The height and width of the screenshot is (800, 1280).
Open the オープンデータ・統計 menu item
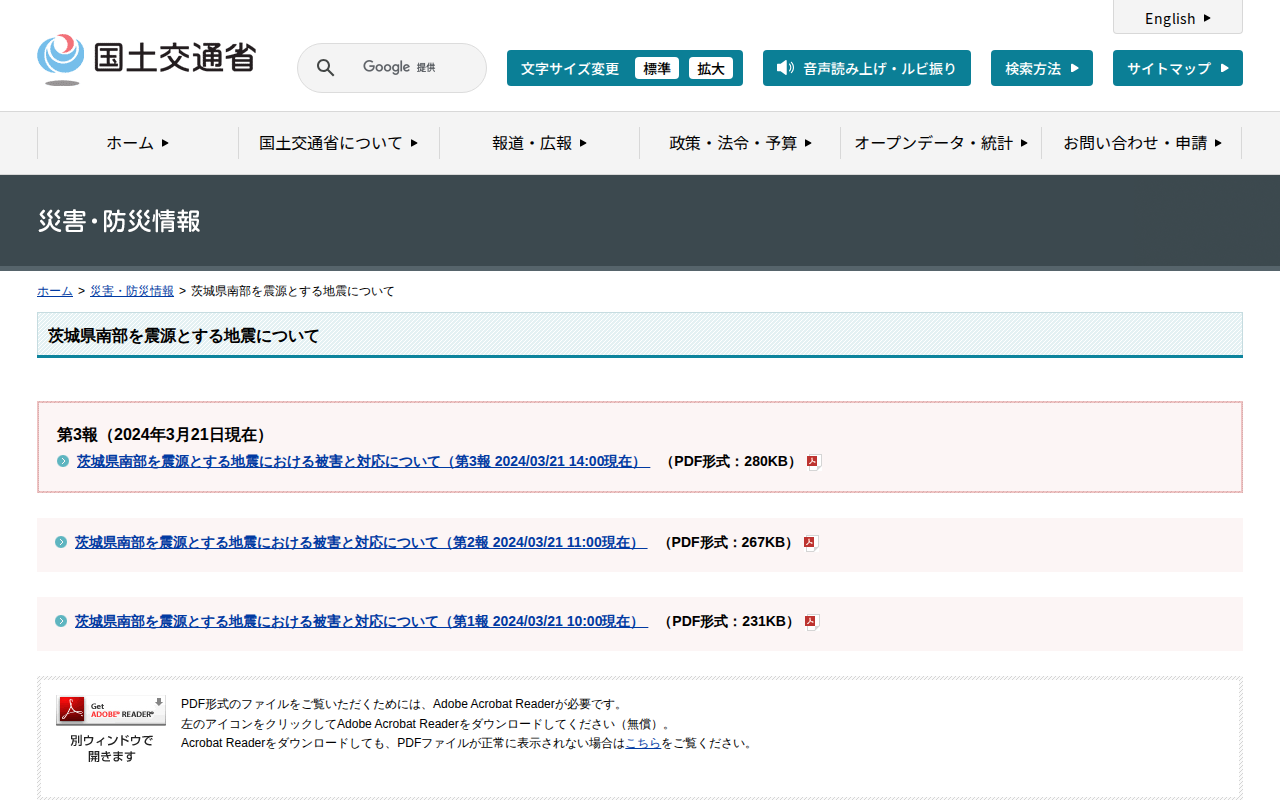tap(940, 143)
